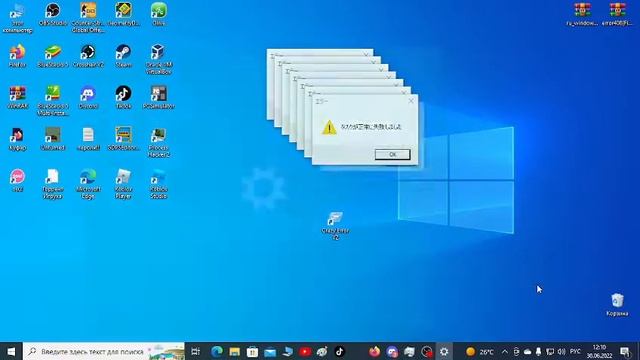The image size is (640, 360).
Task: Open Microsoft Store from the taskbar
Action: point(252,351)
